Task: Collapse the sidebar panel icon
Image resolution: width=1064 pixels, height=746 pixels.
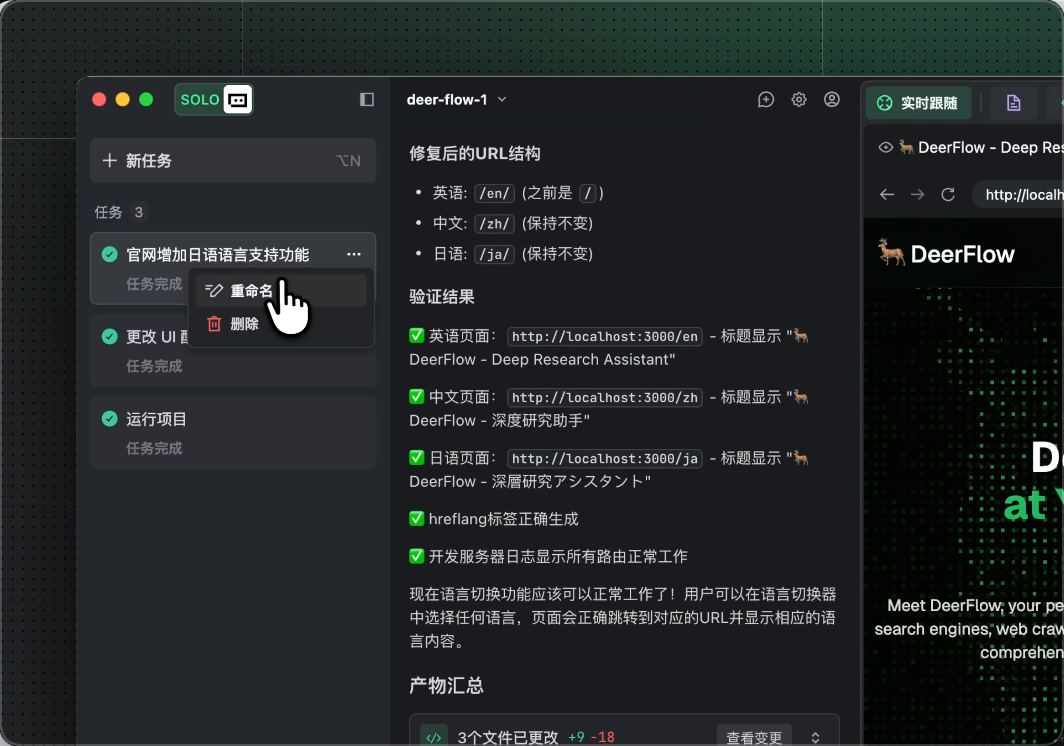Action: (x=366, y=100)
